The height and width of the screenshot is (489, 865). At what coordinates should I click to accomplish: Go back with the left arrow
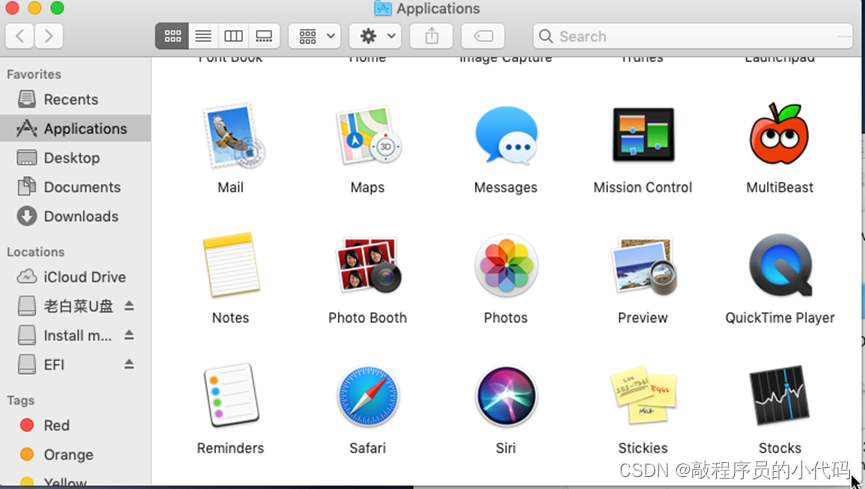[x=20, y=36]
